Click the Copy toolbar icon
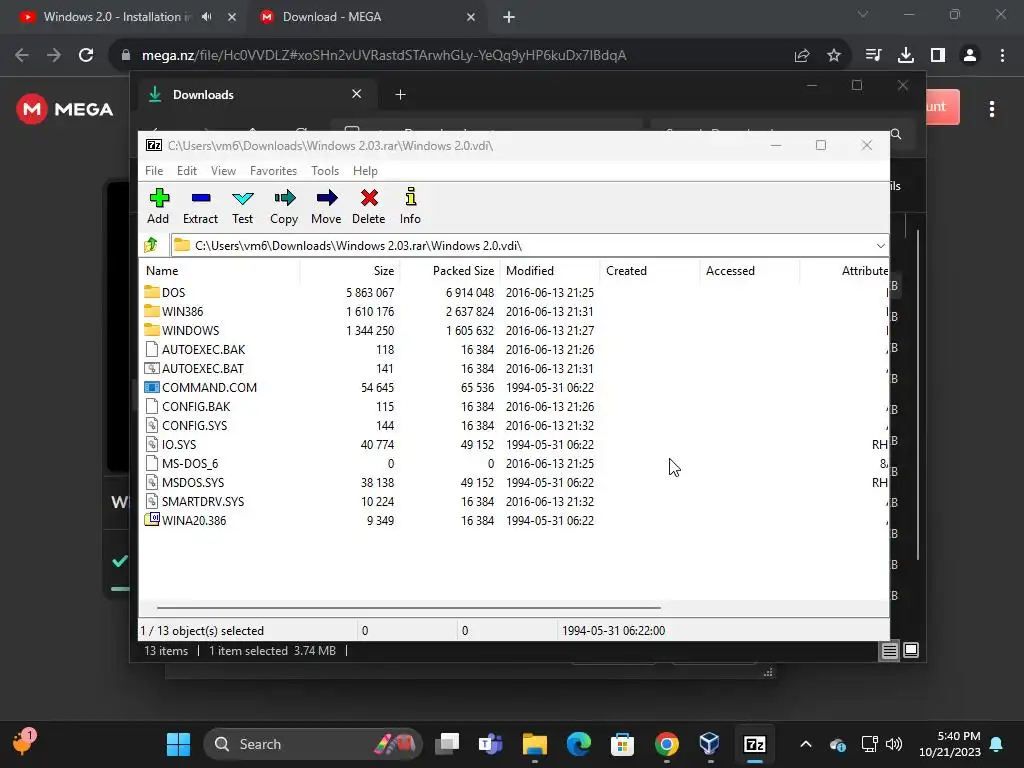The height and width of the screenshot is (768, 1024). (x=284, y=206)
